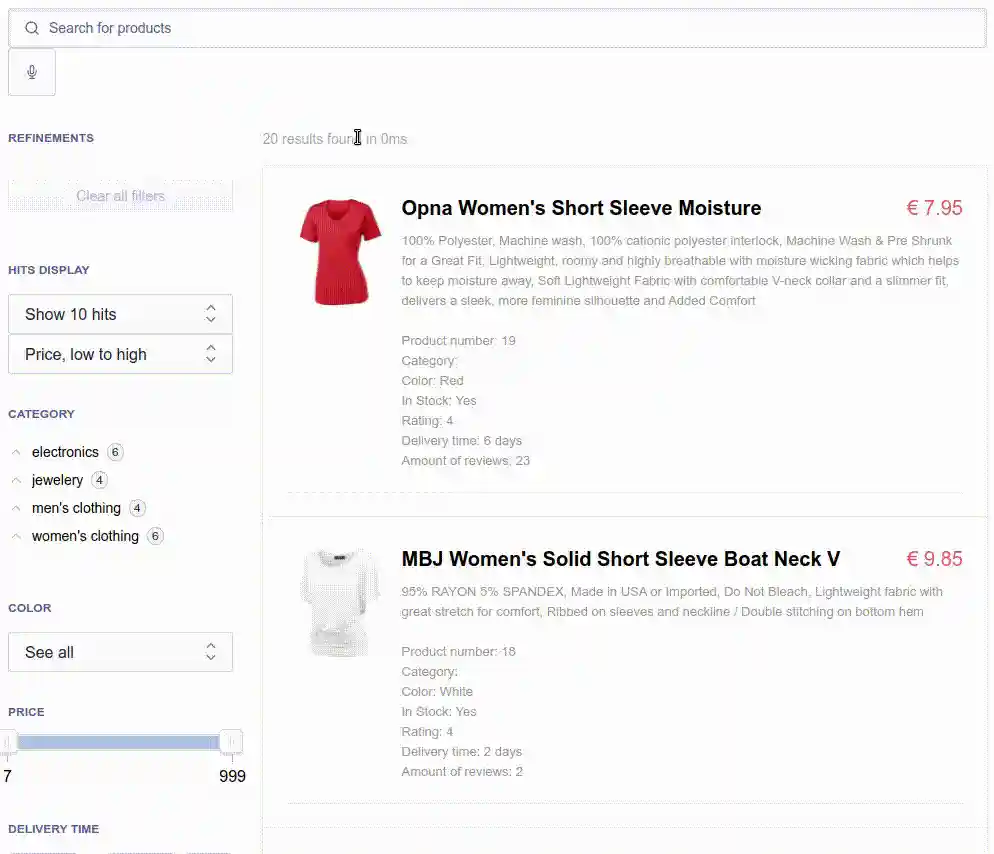
Task: Click the chevron icon beside jewelery
Action: point(16,480)
